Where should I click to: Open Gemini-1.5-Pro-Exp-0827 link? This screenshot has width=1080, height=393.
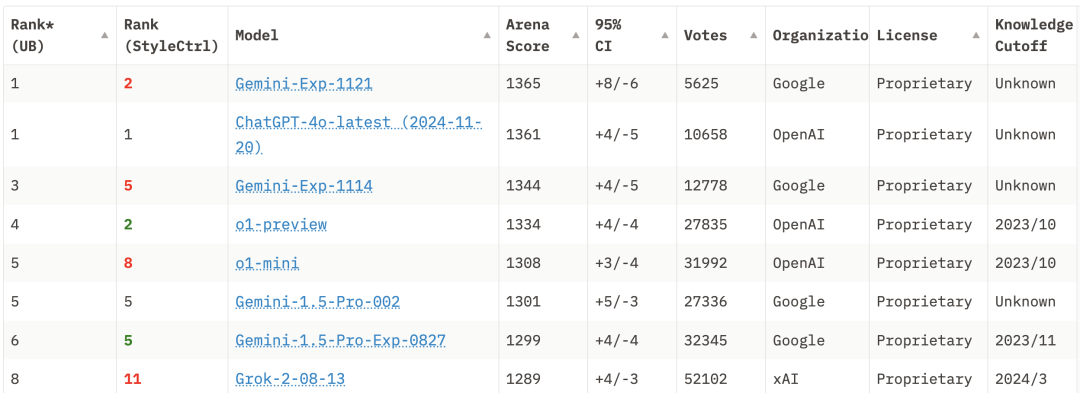coord(340,341)
